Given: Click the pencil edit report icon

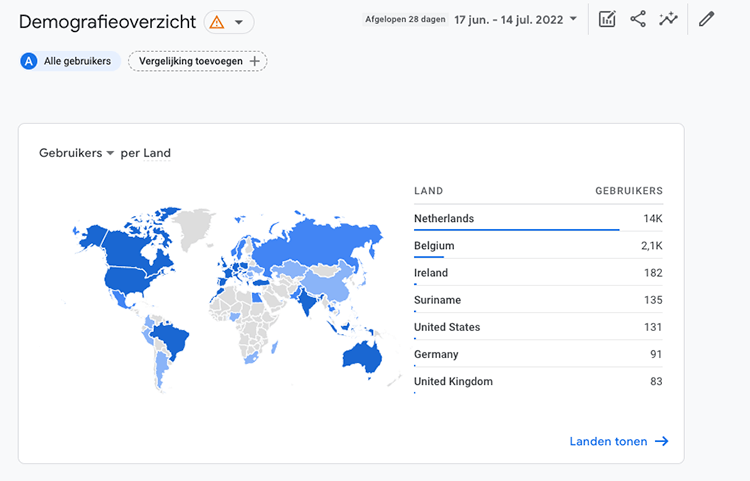Looking at the screenshot, I should [x=707, y=19].
